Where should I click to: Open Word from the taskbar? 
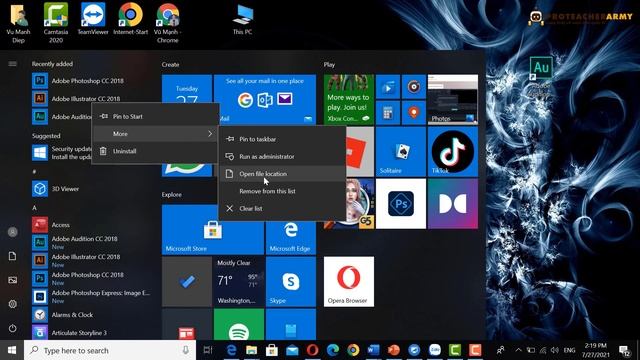[373, 350]
